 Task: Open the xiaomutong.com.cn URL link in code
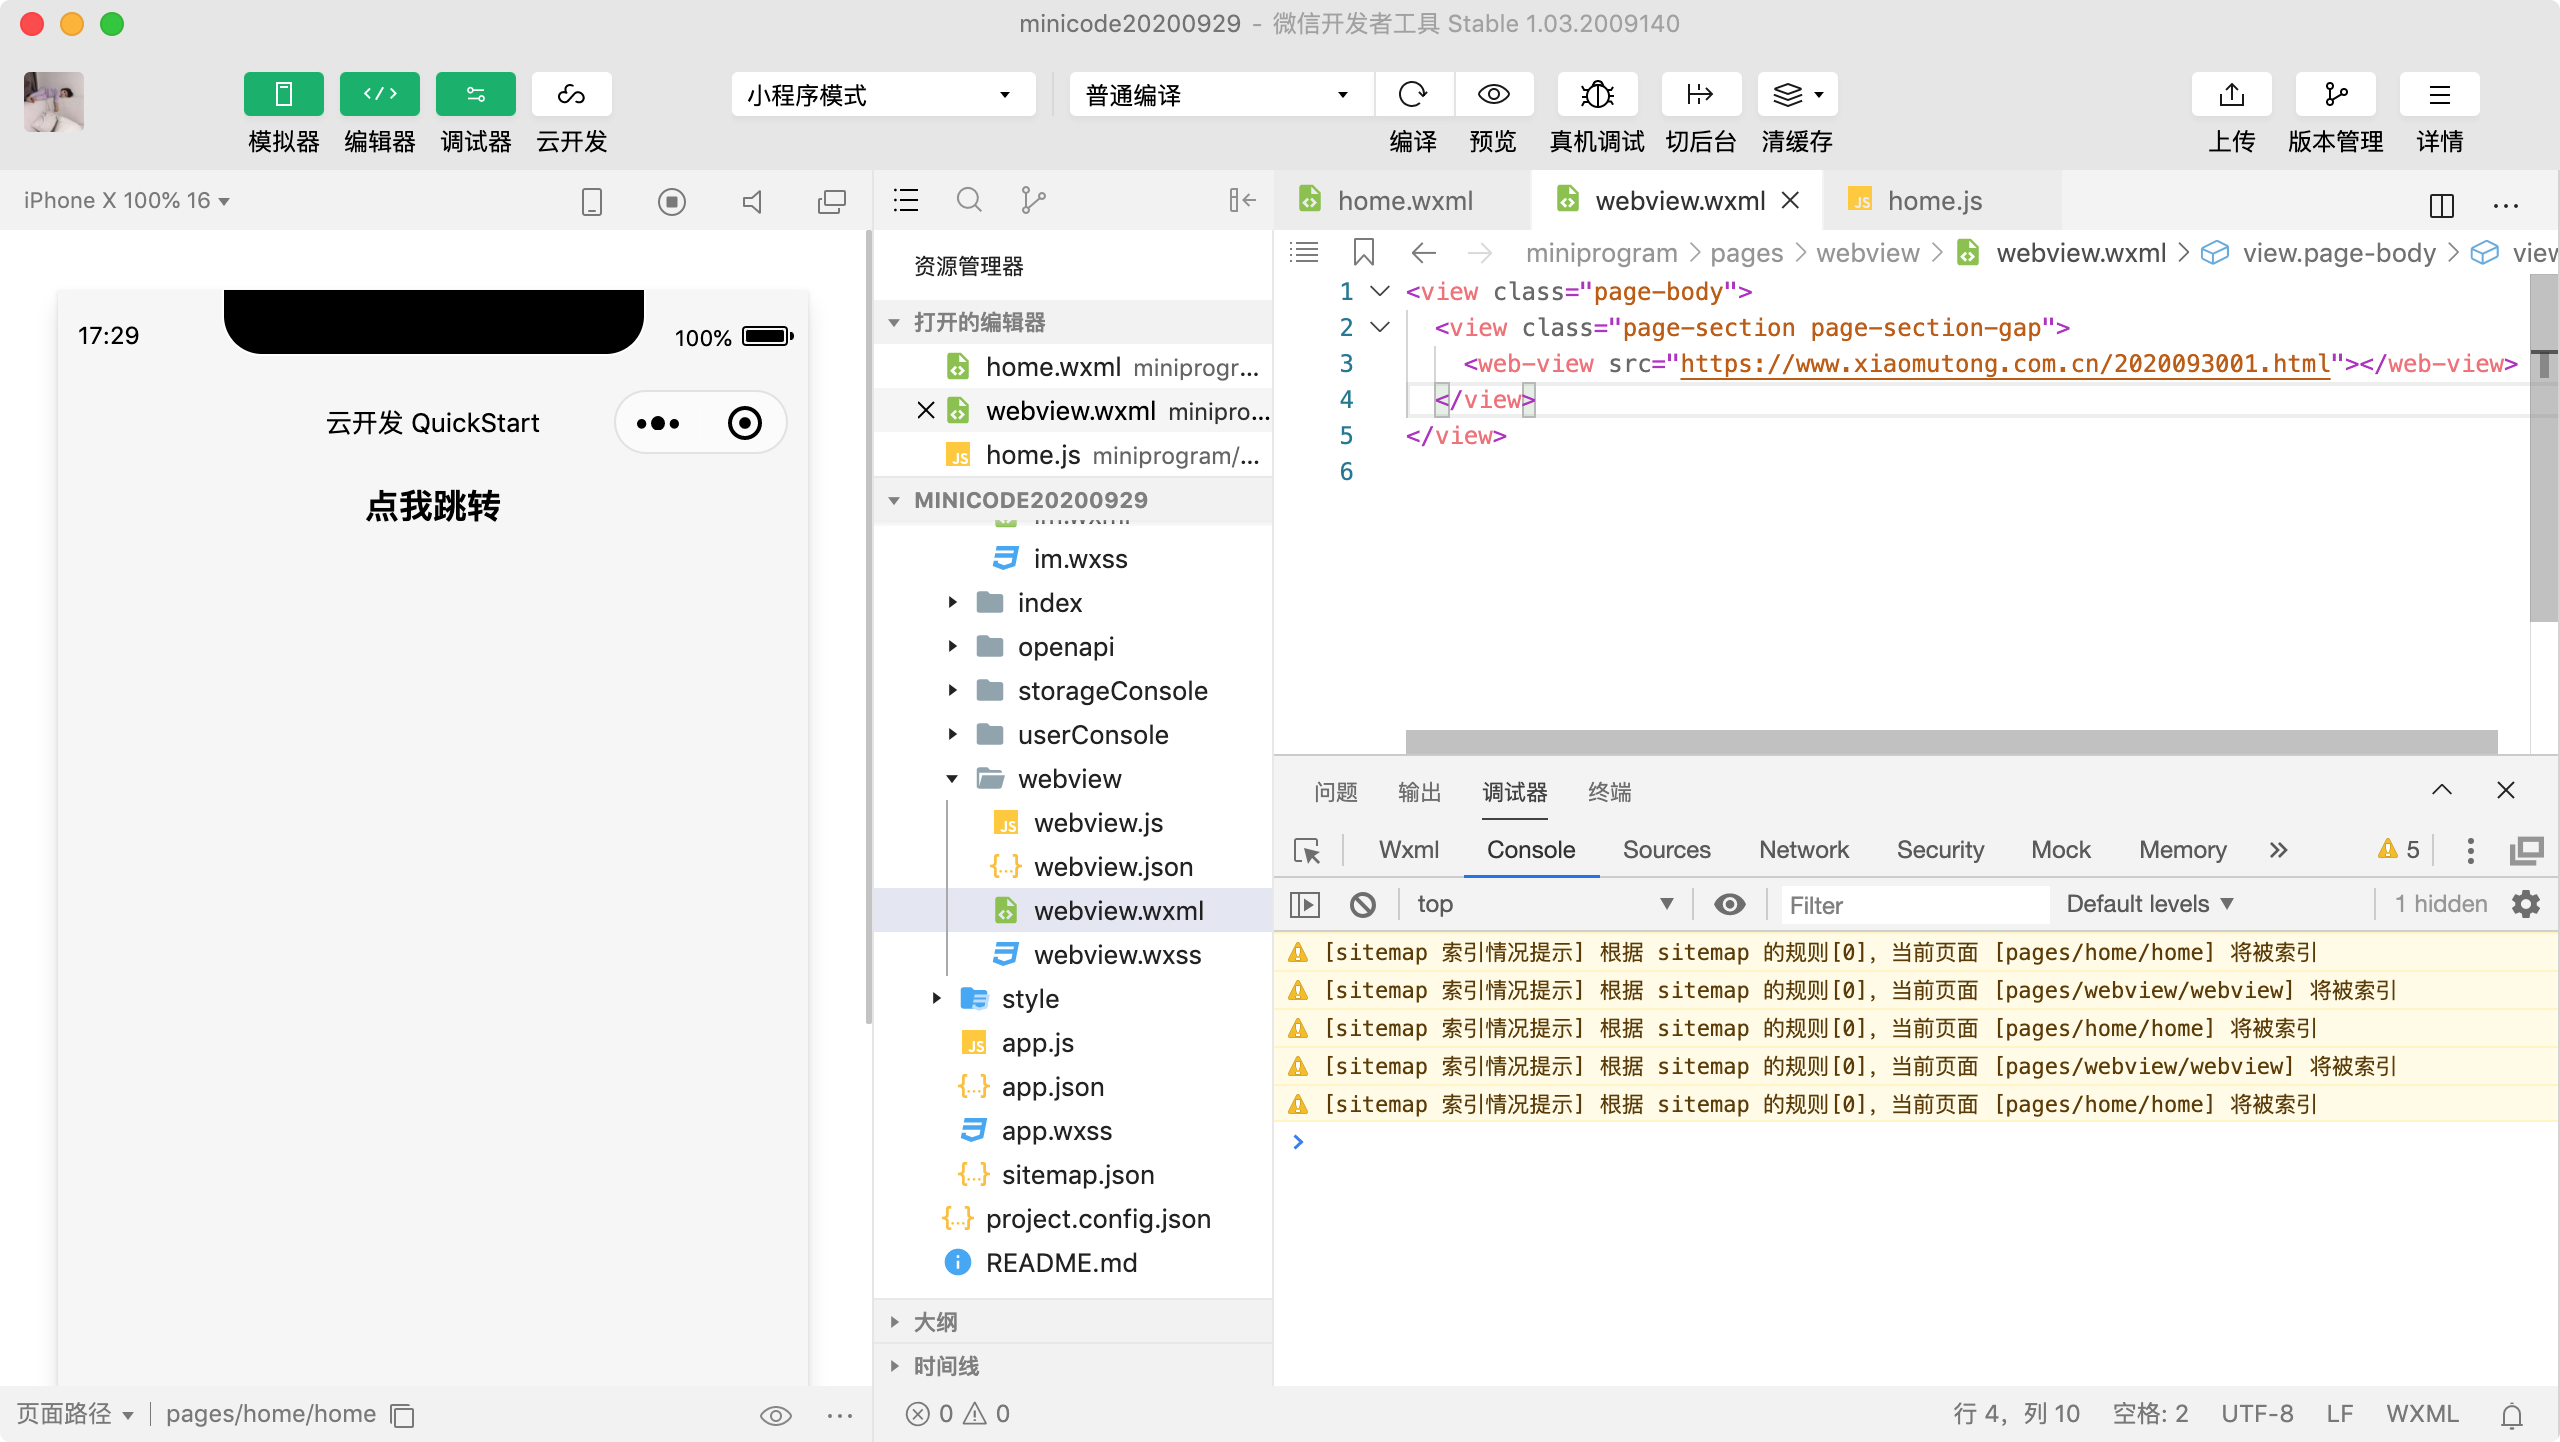coord(2004,364)
